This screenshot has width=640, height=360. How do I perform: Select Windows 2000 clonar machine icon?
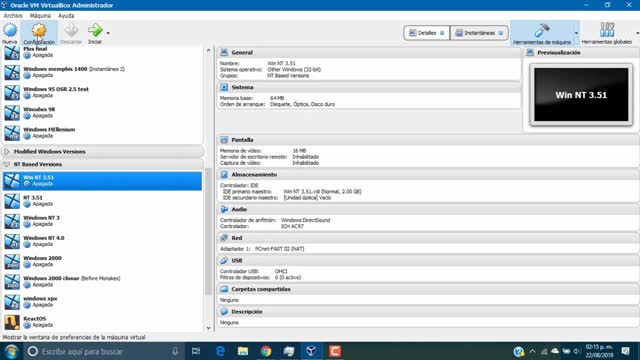12,282
